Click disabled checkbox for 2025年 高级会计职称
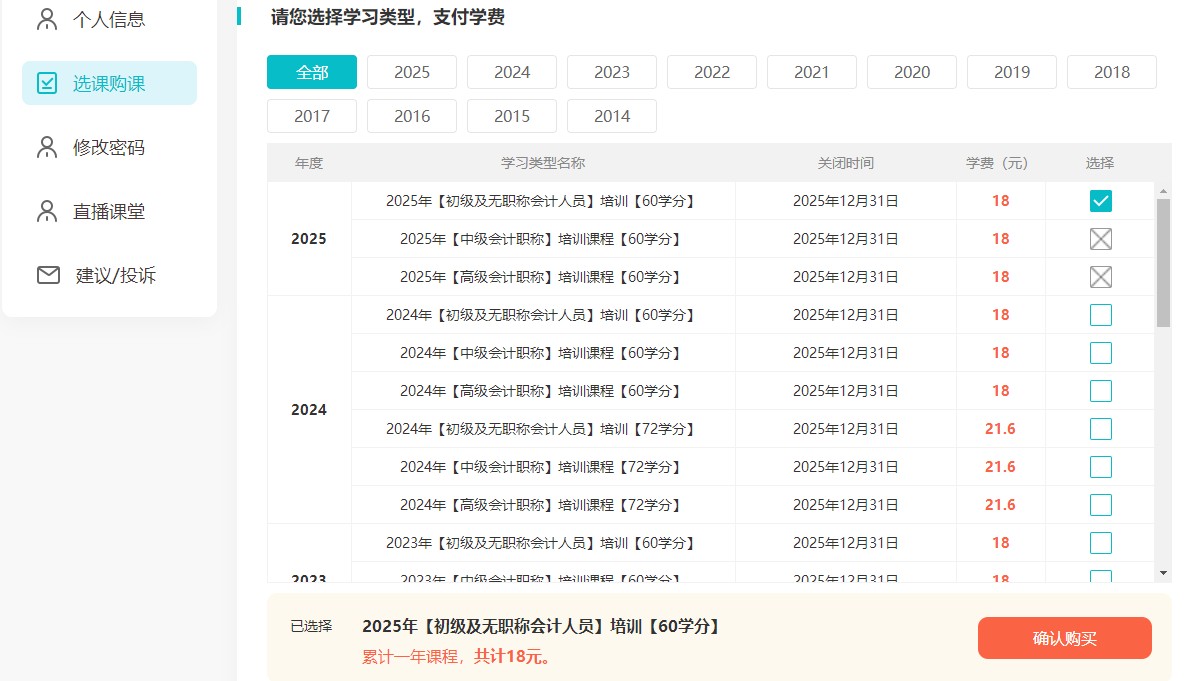Screen dimensions: 1186x681 pyautogui.click(x=1101, y=277)
